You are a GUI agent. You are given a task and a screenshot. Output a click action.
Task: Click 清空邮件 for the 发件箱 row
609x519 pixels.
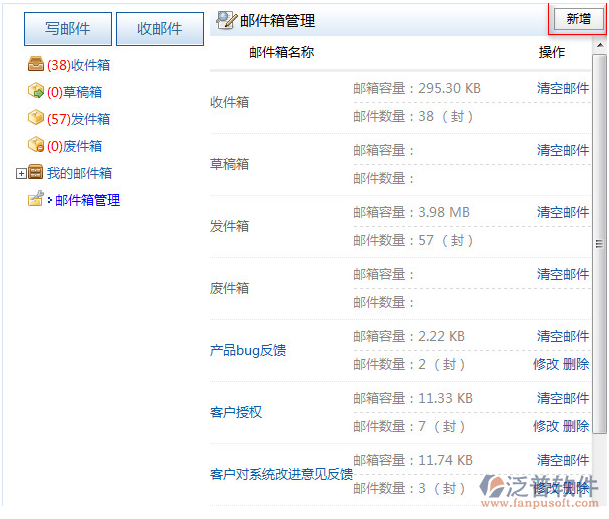point(563,212)
